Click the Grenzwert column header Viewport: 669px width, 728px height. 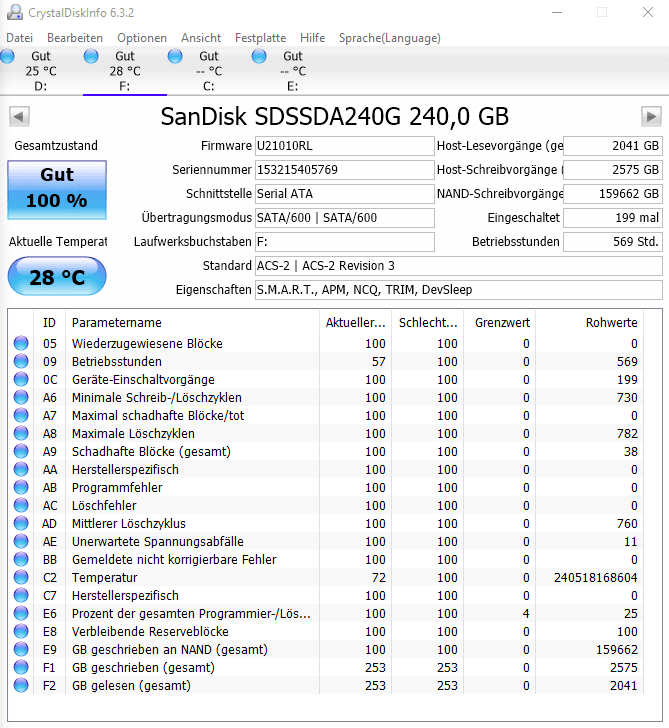(500, 323)
